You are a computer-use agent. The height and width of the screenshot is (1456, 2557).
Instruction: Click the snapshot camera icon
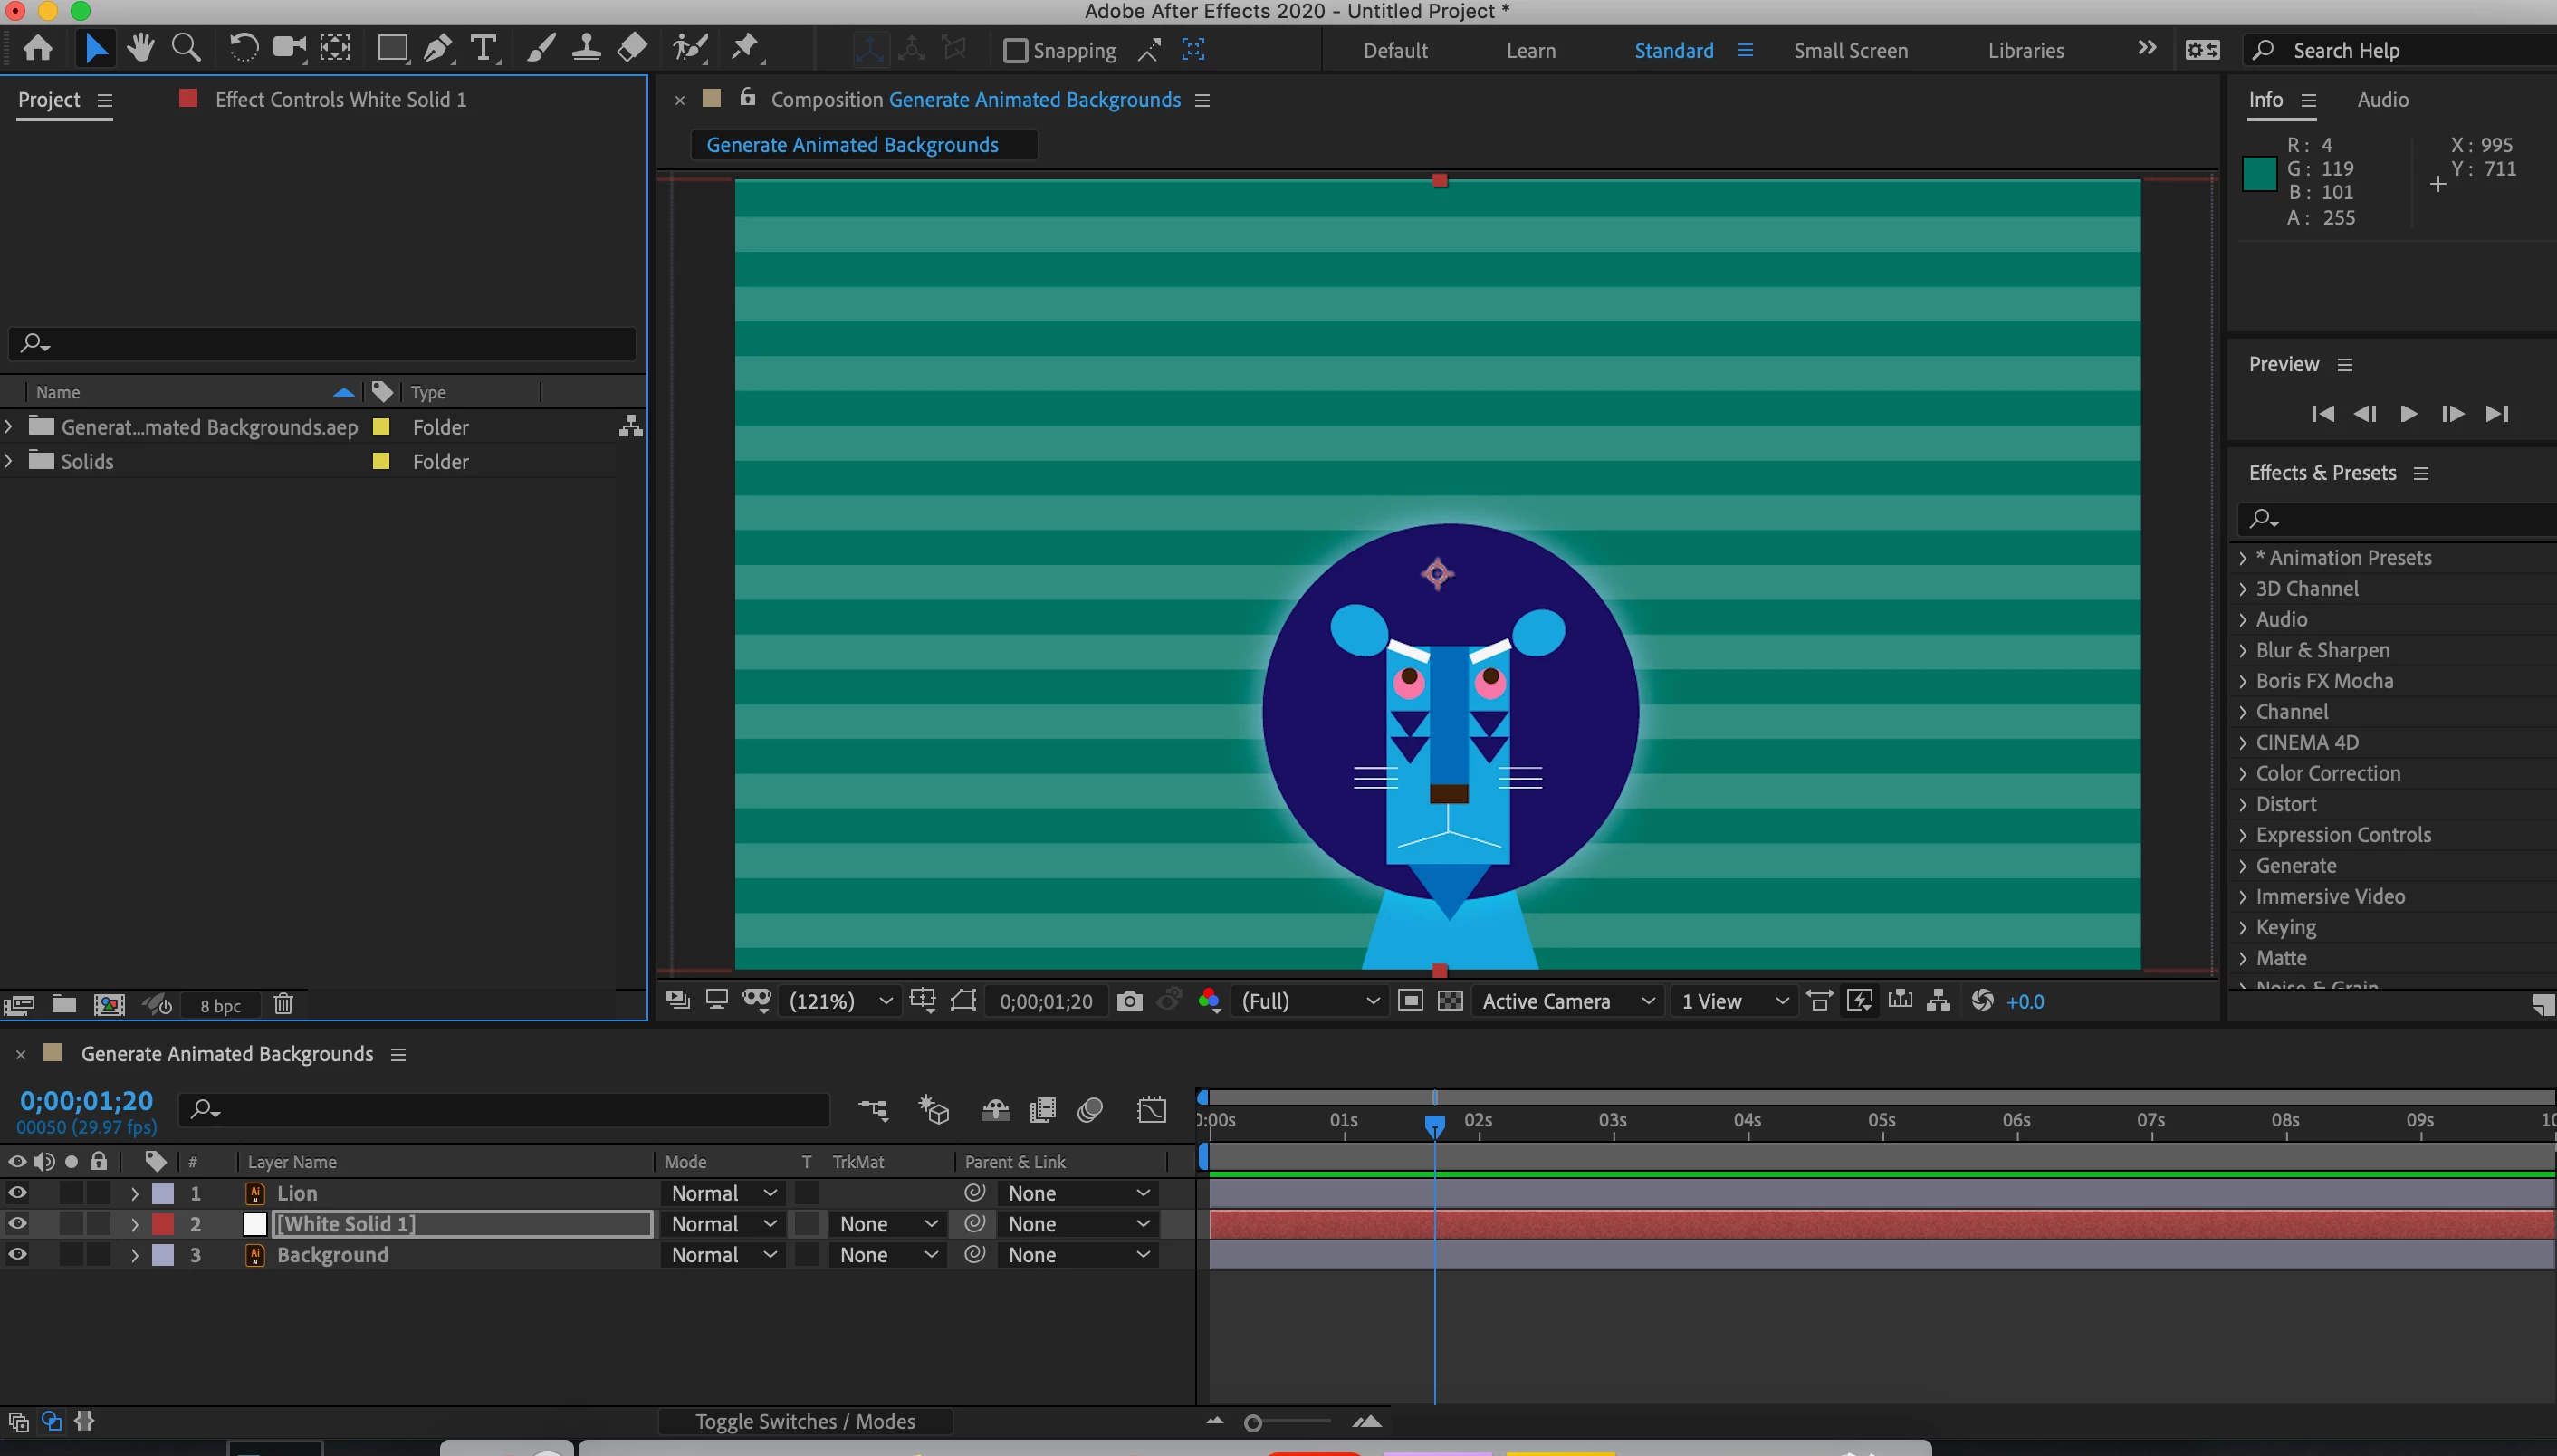[1129, 1001]
